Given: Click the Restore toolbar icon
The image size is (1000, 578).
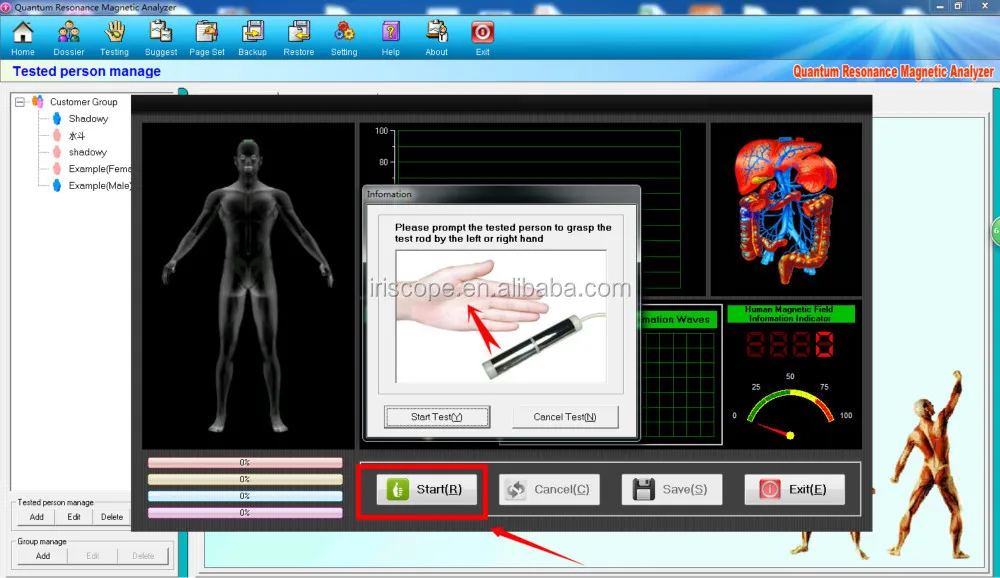Looking at the screenshot, I should 298,38.
